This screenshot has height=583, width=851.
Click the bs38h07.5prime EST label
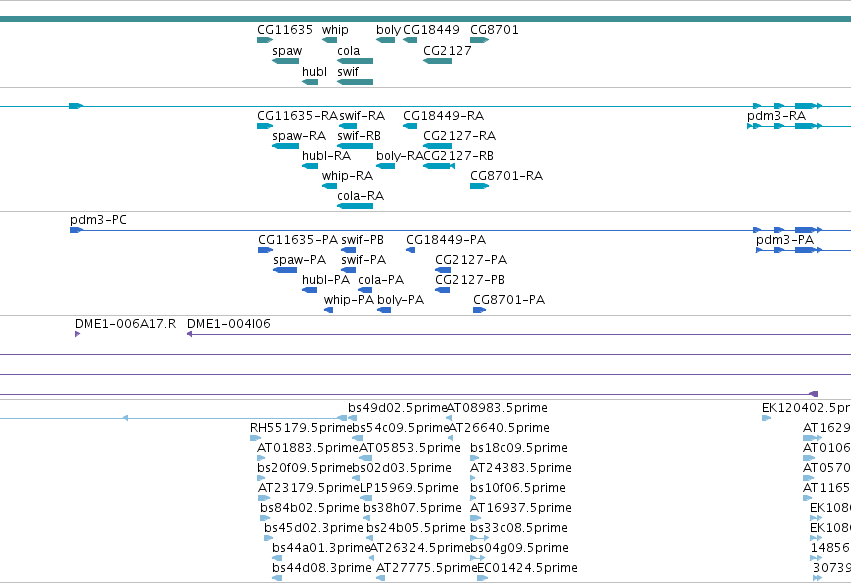point(412,509)
